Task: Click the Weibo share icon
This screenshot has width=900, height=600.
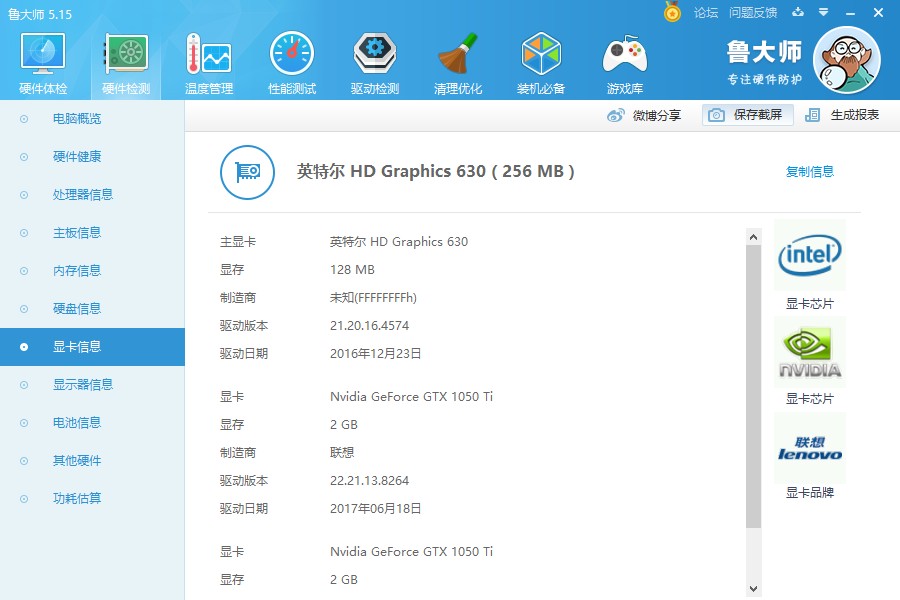Action: [x=615, y=115]
